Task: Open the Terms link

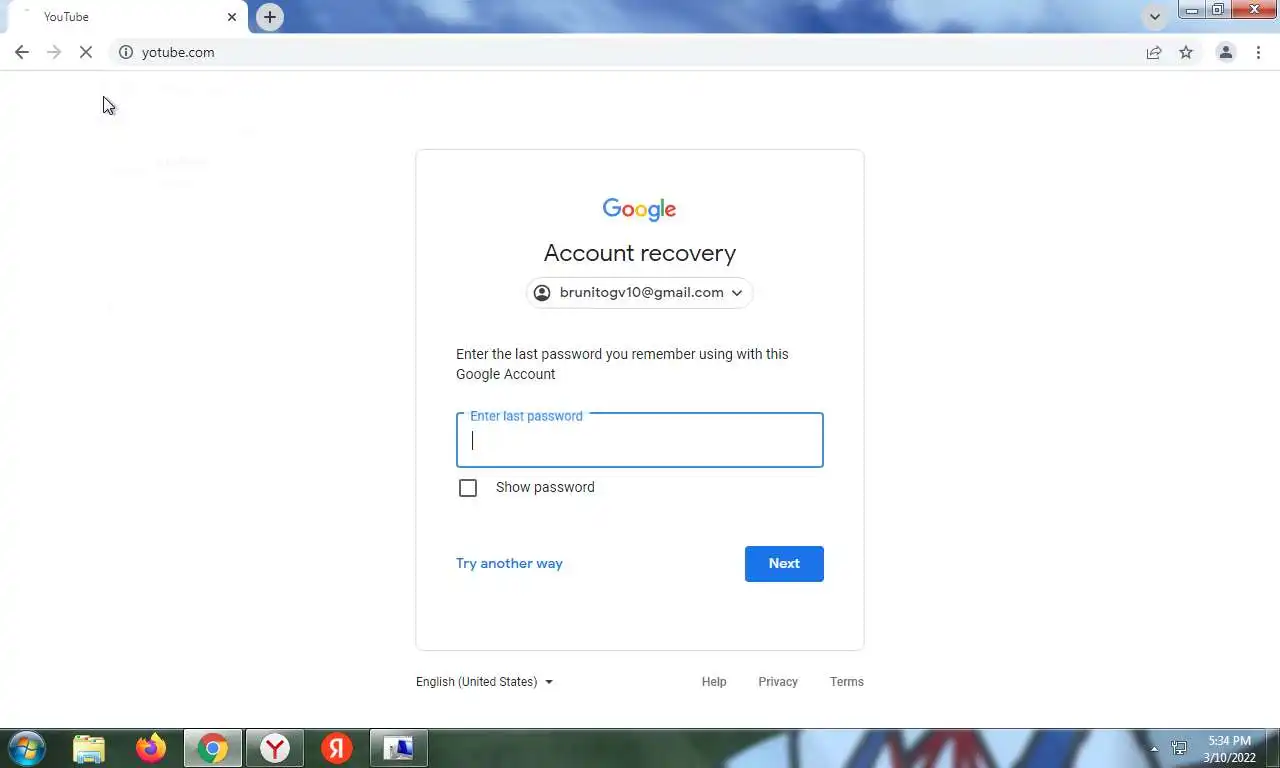Action: [847, 682]
